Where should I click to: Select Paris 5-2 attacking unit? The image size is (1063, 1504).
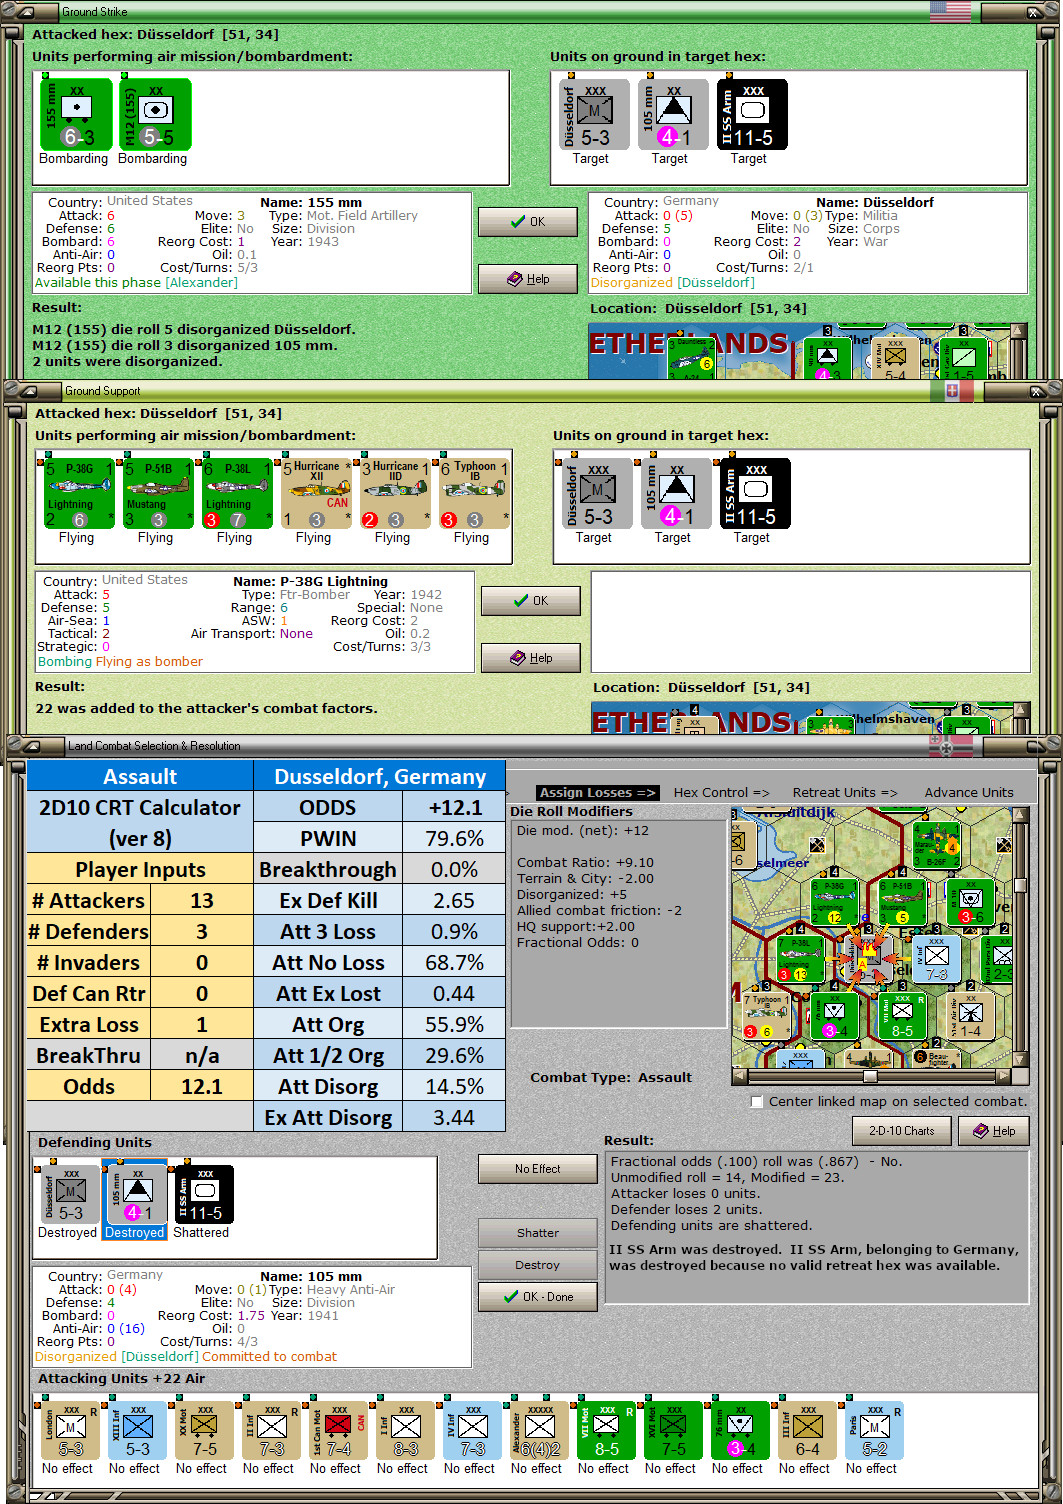[873, 1431]
